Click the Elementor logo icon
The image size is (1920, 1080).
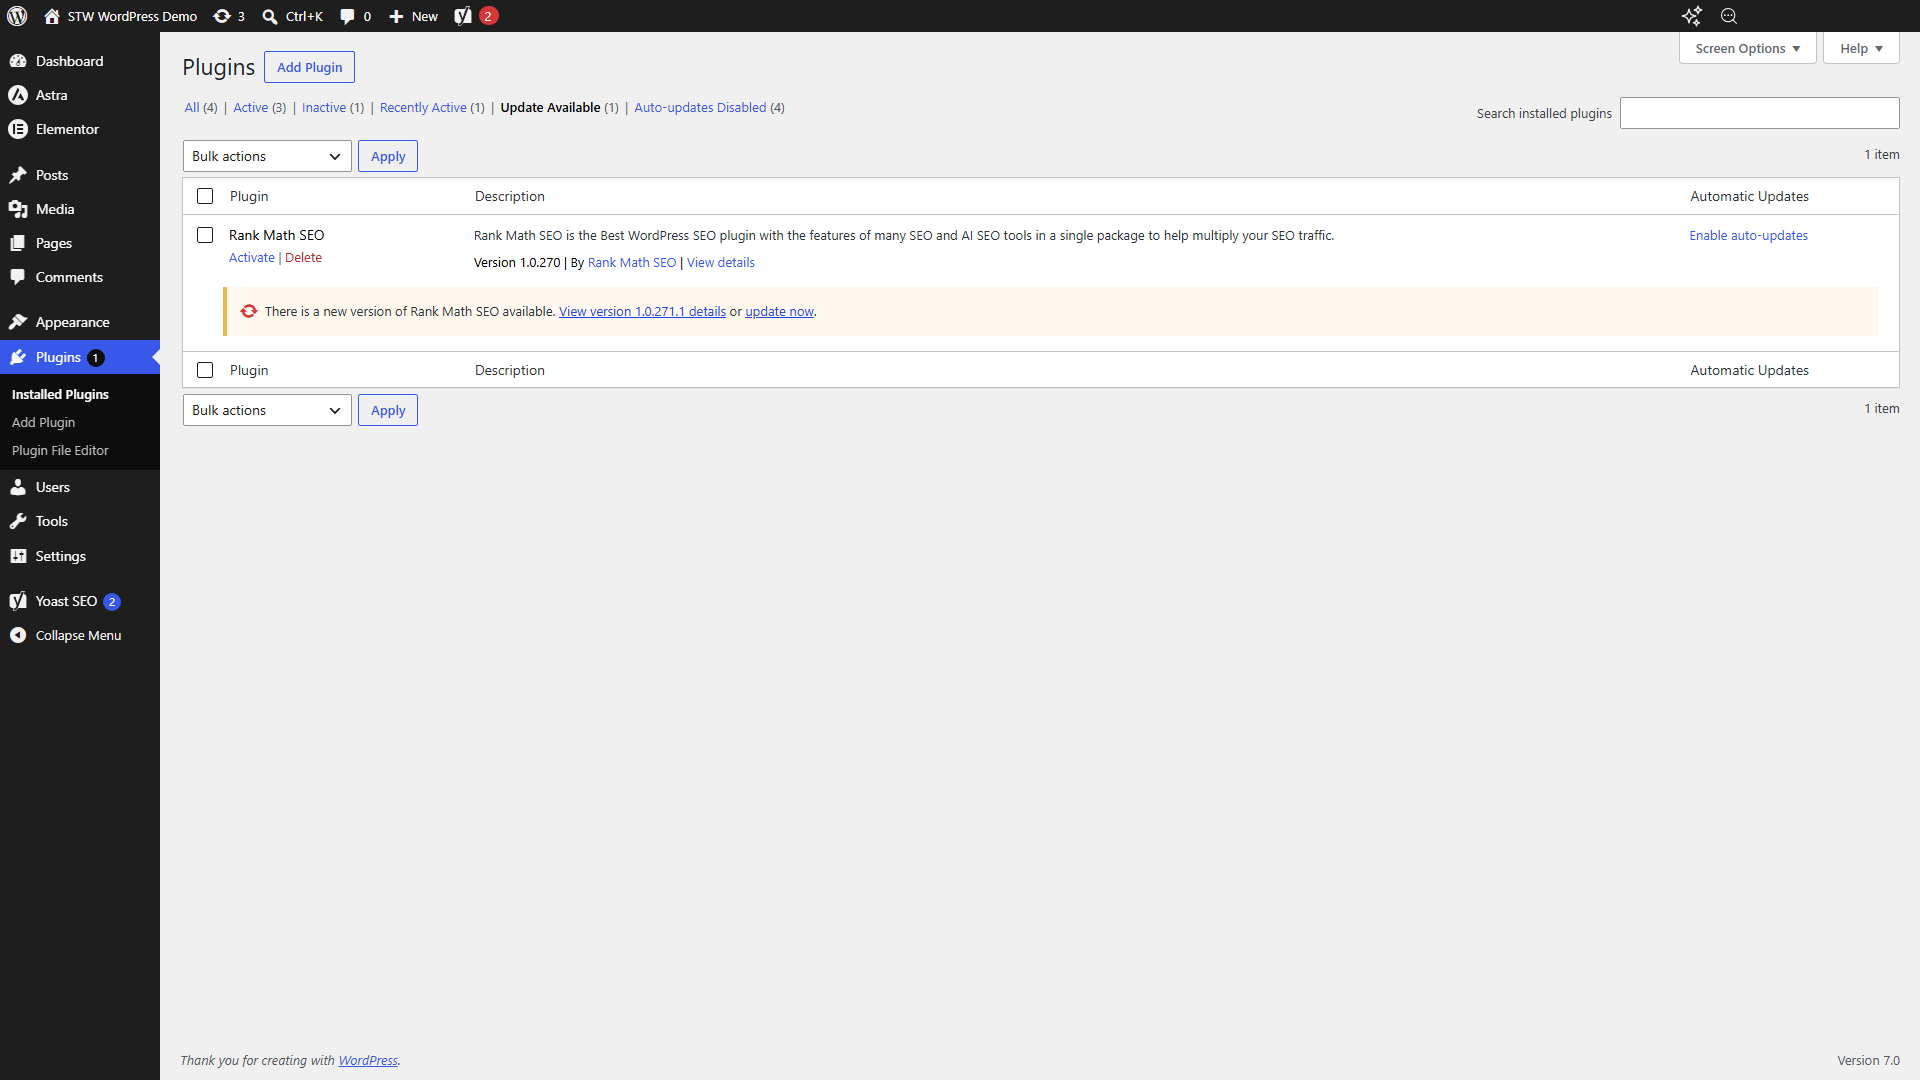point(18,129)
